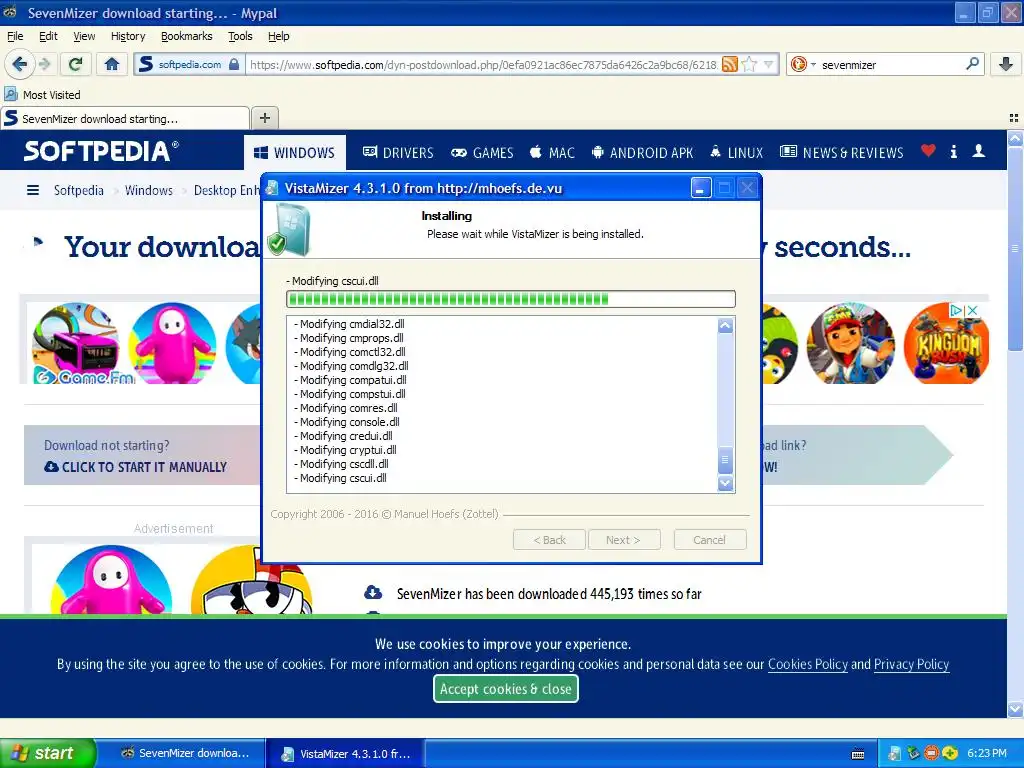Open the History menu
This screenshot has height=768, width=1024.
[128, 36]
